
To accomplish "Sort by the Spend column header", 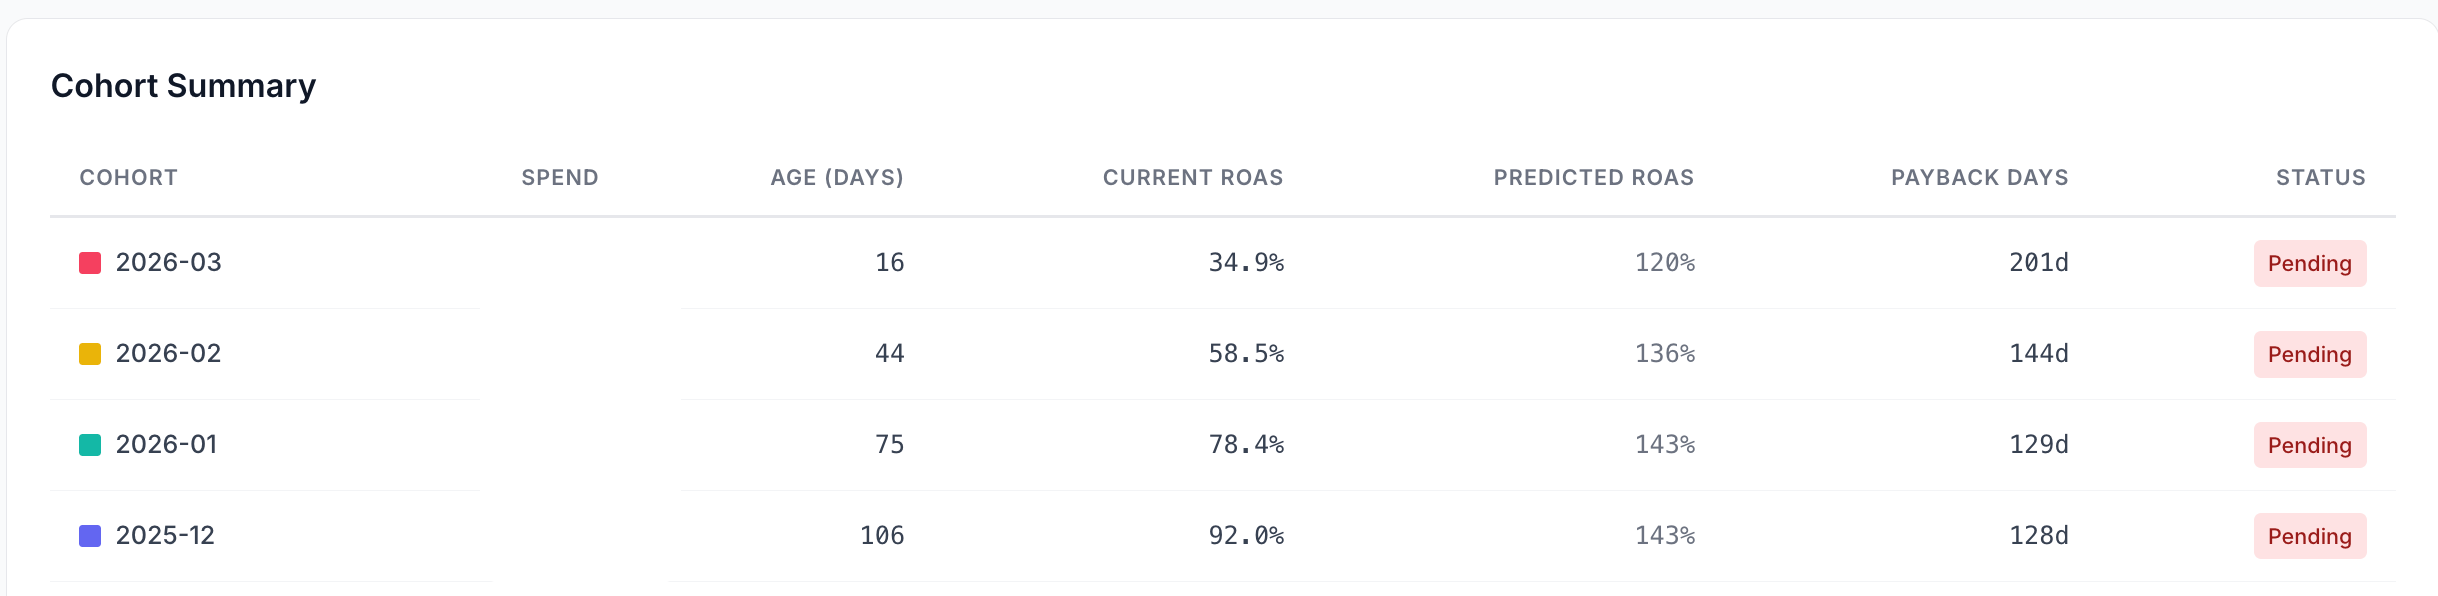I will click(559, 178).
